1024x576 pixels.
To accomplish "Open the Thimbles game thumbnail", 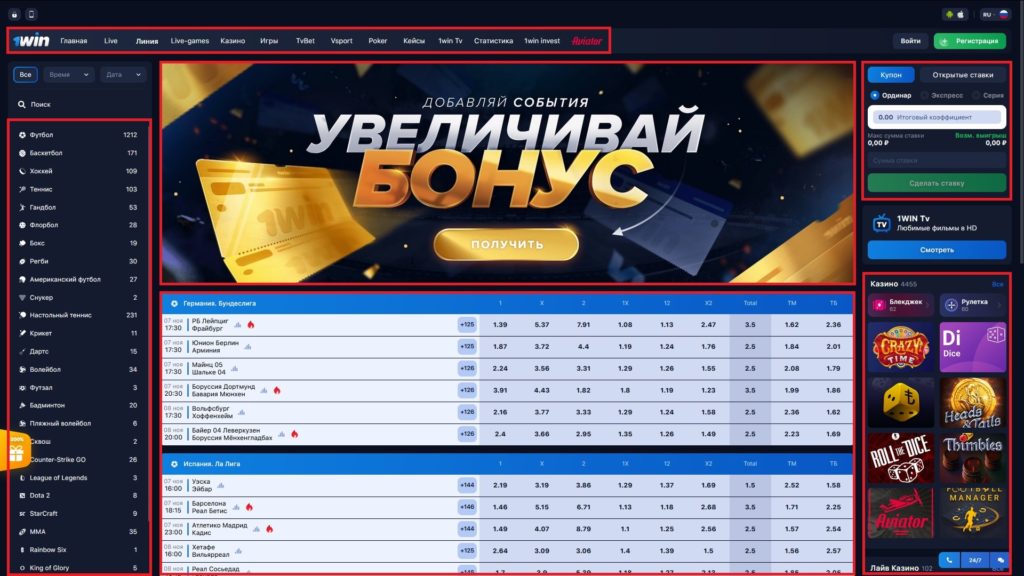I will point(973,458).
